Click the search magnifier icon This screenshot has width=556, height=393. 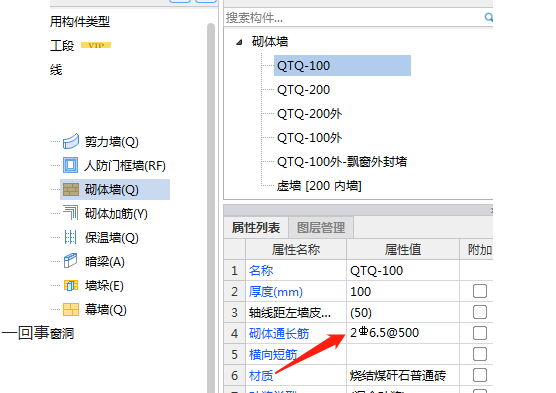(489, 17)
